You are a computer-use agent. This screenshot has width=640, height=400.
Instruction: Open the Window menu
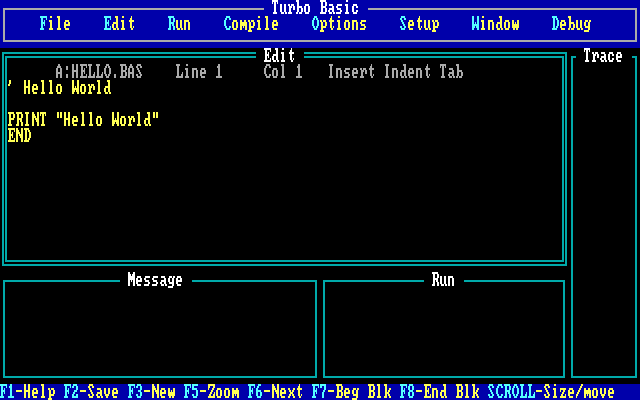click(x=495, y=24)
